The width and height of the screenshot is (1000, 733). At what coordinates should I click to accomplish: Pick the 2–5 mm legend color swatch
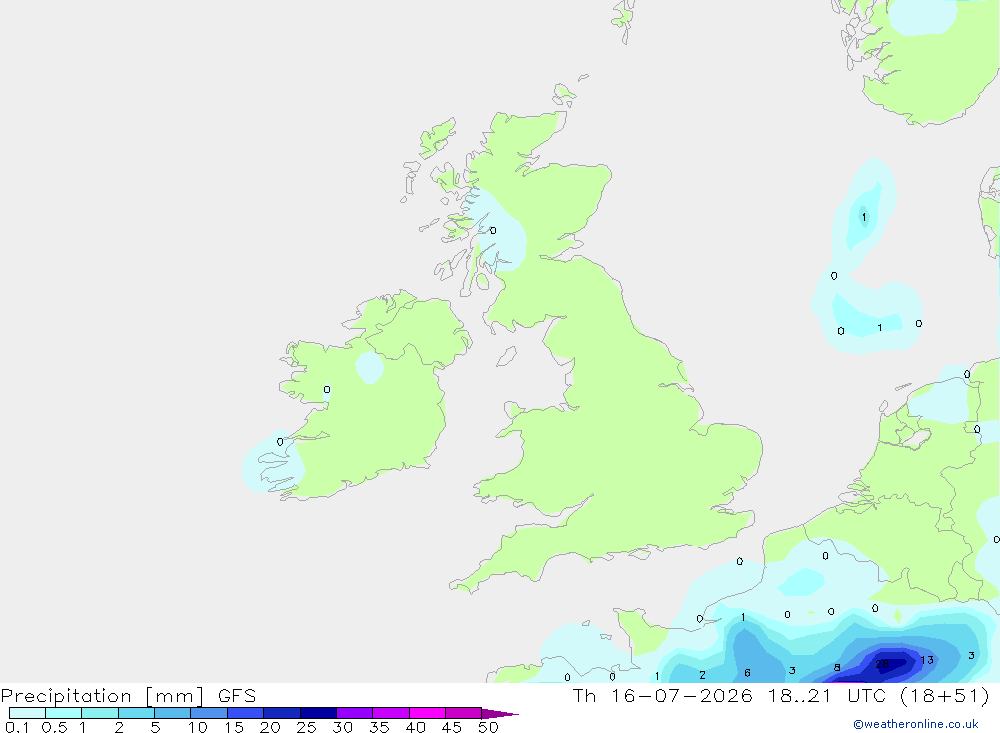coord(136,713)
